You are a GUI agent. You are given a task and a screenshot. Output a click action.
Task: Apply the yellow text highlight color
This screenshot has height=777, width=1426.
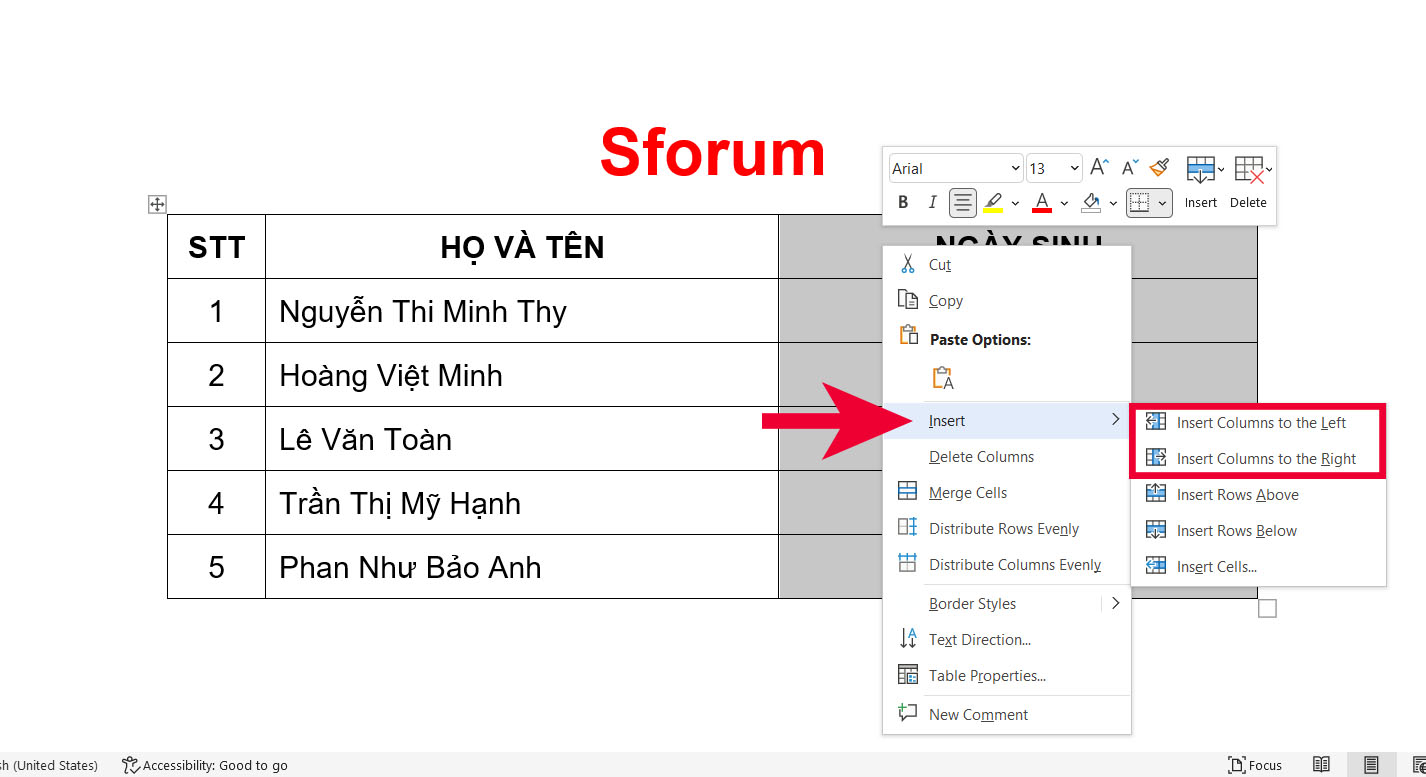tap(993, 203)
